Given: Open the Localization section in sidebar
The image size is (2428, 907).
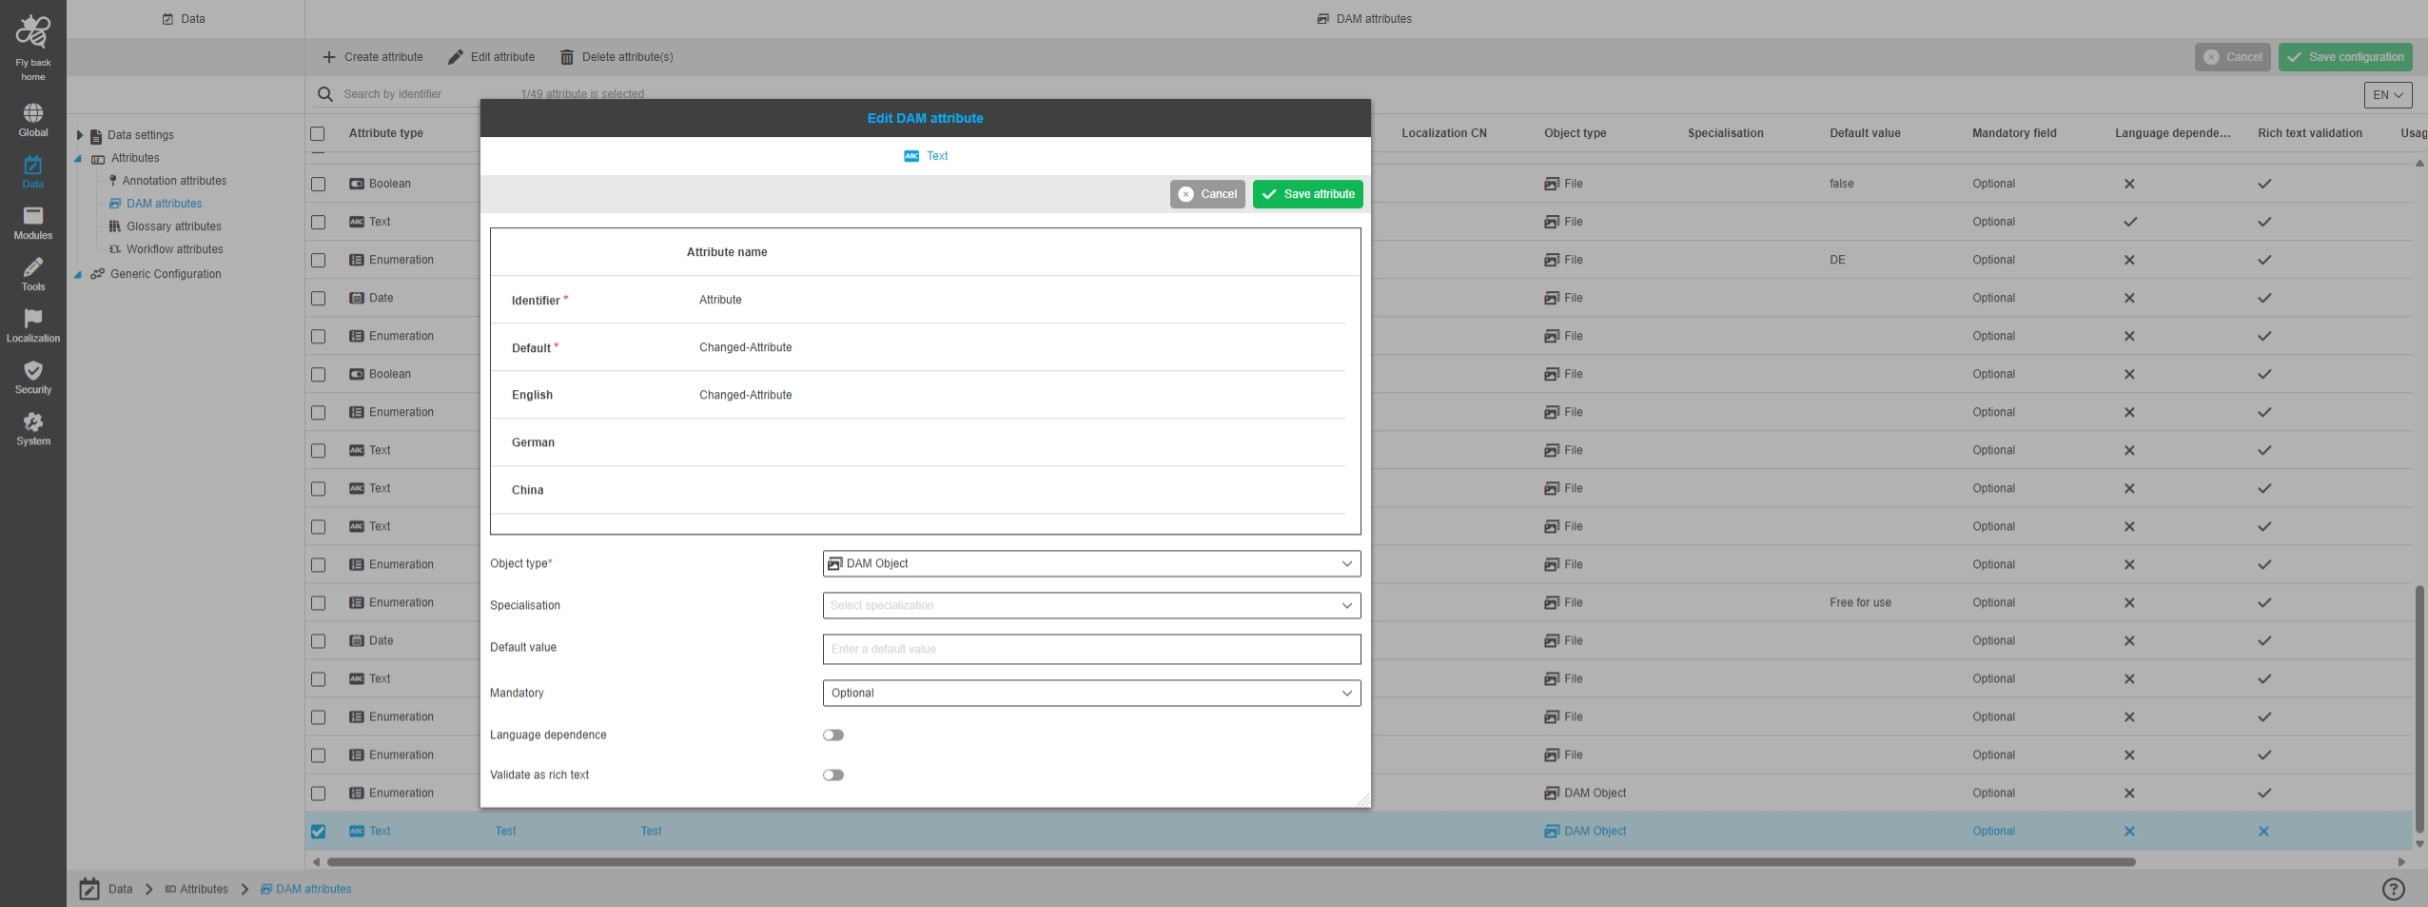Looking at the screenshot, I should (x=33, y=326).
